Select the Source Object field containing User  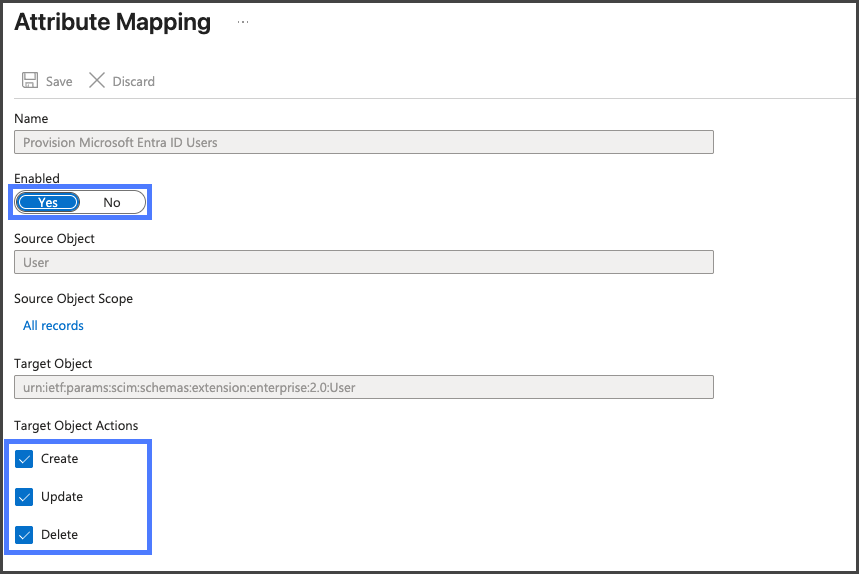[363, 262]
